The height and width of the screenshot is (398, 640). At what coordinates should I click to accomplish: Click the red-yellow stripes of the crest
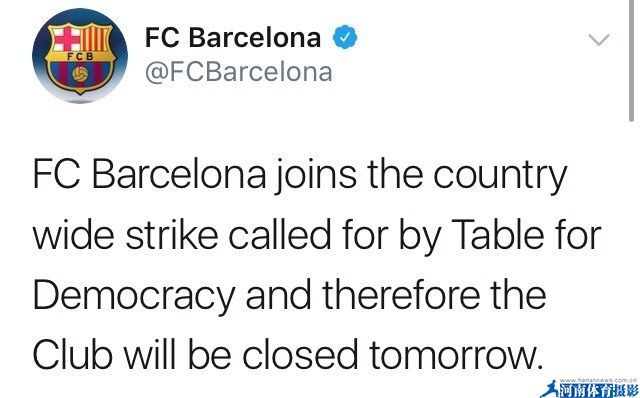(x=96, y=38)
